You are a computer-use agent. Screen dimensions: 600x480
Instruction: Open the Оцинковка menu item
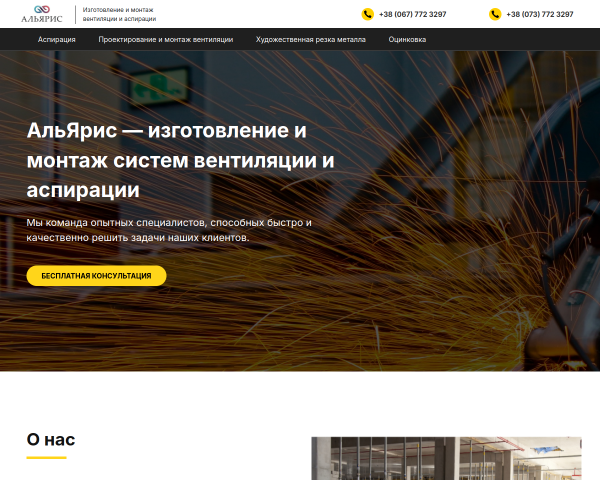coord(407,39)
